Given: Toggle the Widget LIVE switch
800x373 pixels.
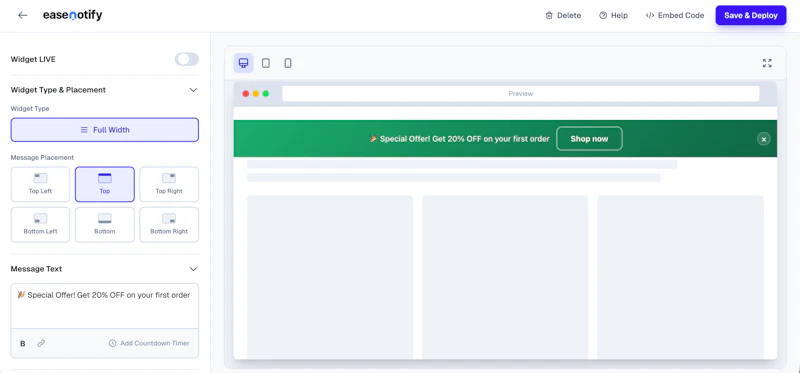Looking at the screenshot, I should 186,59.
